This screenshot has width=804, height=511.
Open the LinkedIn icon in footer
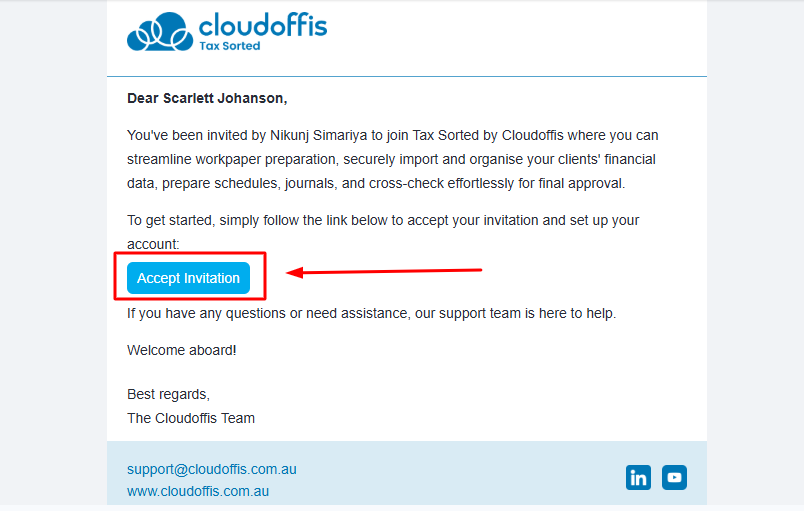coord(638,477)
